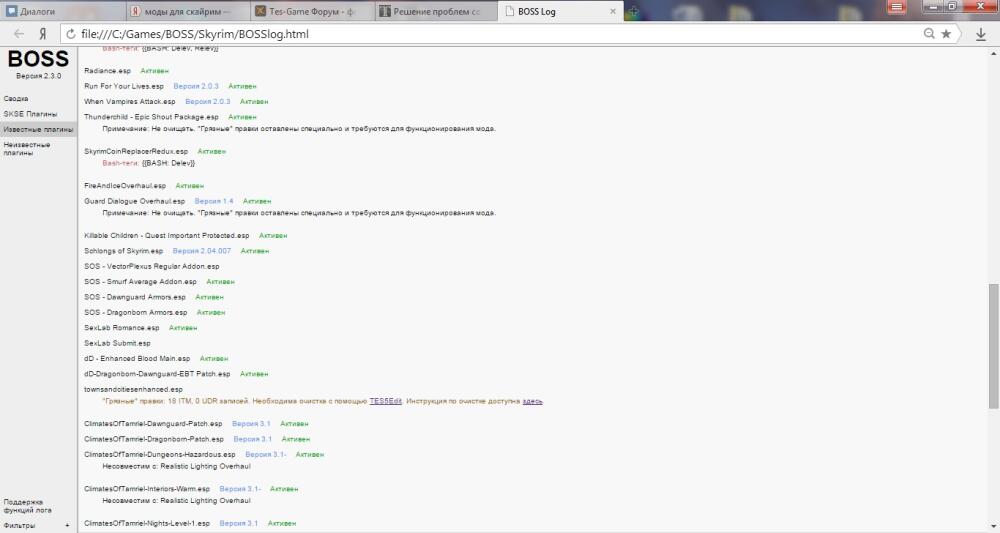Screen dimensions: 1000x533
Task: Switch to the 'моды для скайрим' tab
Action: pyautogui.click(x=188, y=11)
